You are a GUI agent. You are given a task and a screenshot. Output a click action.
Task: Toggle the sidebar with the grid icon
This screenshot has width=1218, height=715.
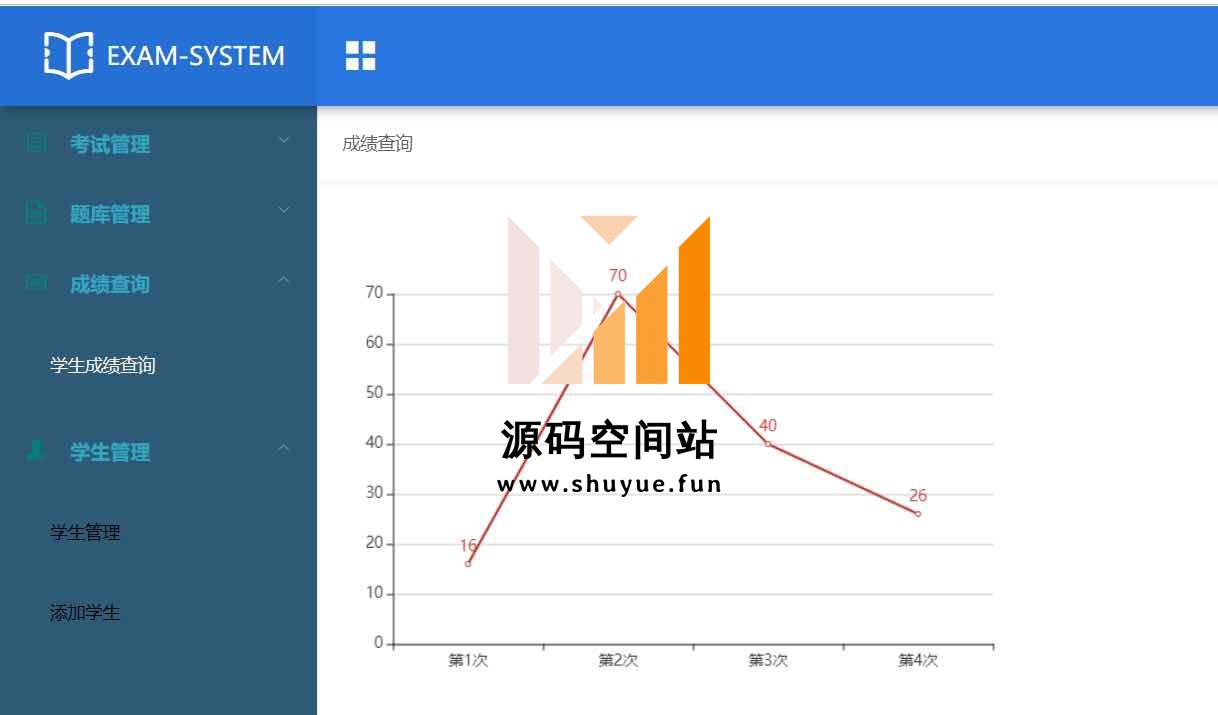click(360, 56)
